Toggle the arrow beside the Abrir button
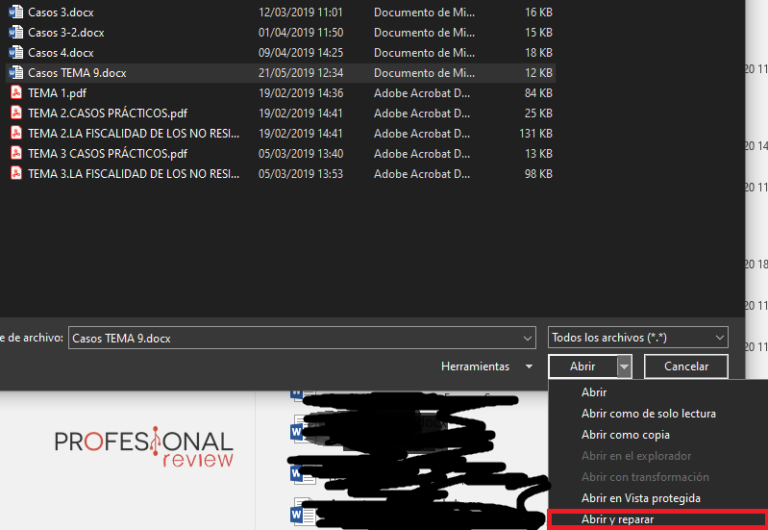 click(624, 367)
